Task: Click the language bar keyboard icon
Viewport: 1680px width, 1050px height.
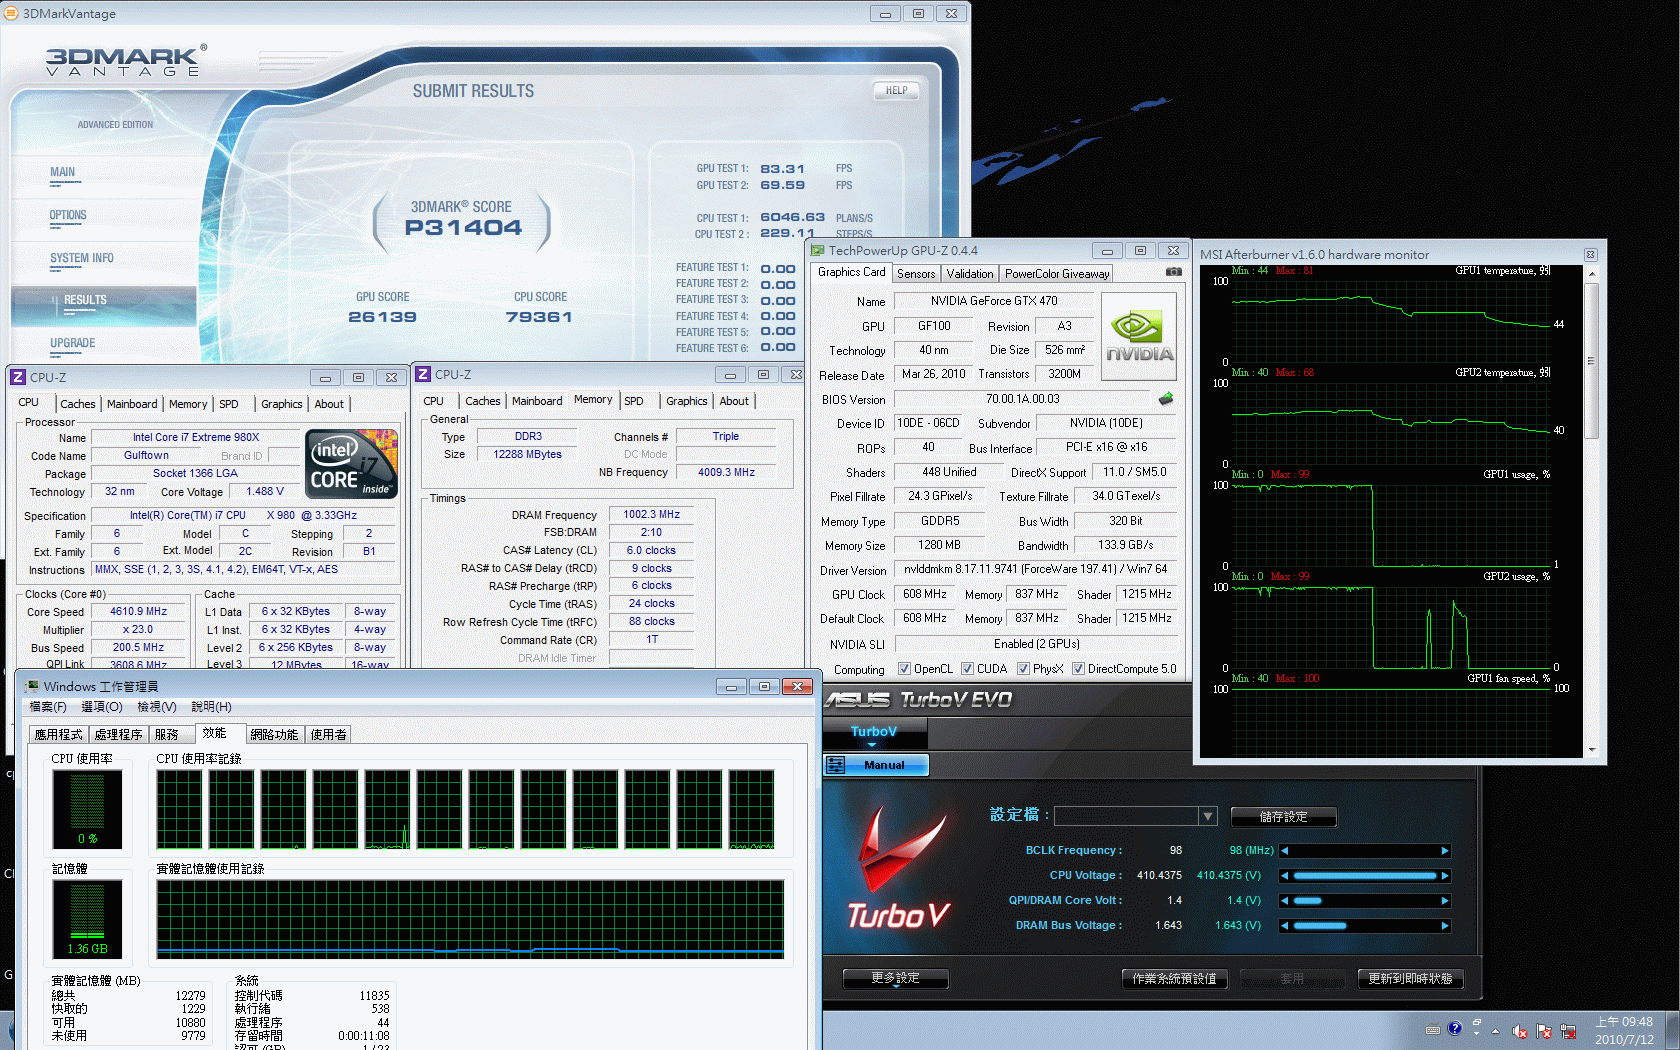Action: click(1433, 1029)
